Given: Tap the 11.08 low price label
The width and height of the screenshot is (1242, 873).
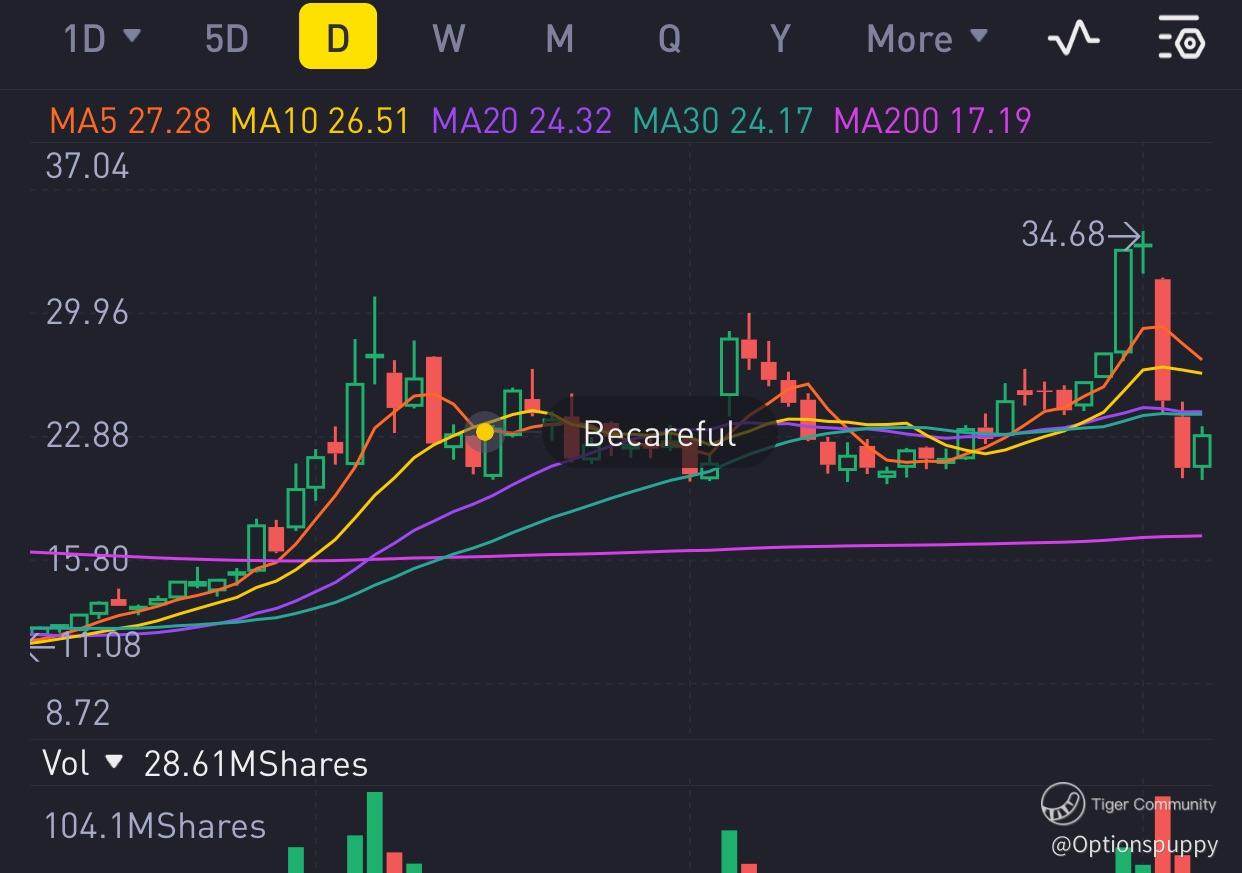Looking at the screenshot, I should pos(101,645).
